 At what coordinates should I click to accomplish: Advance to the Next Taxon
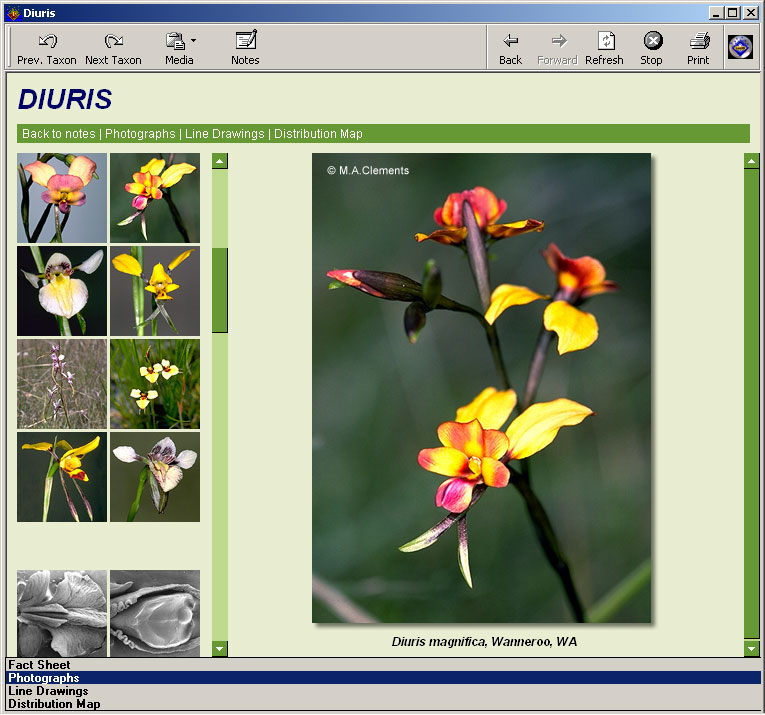coord(113,48)
